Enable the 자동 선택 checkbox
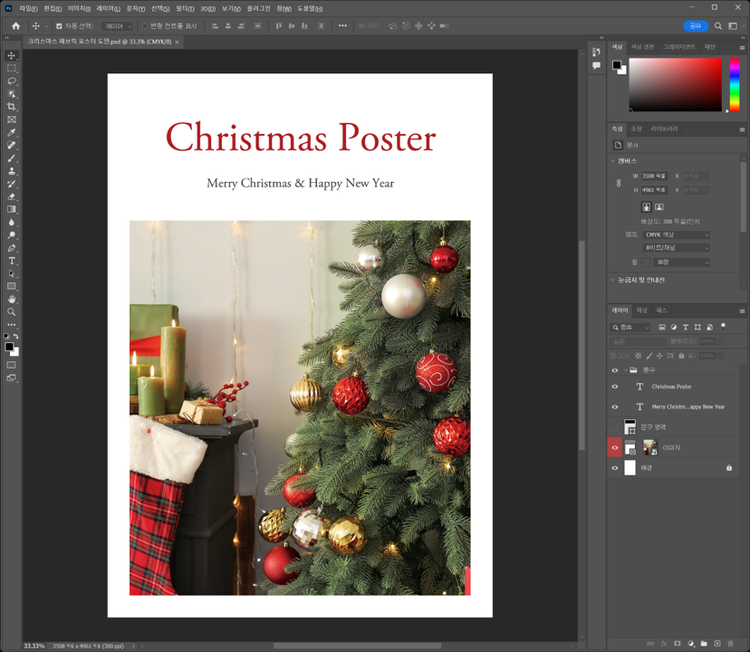This screenshot has height=652, width=750. pyautogui.click(x=58, y=25)
